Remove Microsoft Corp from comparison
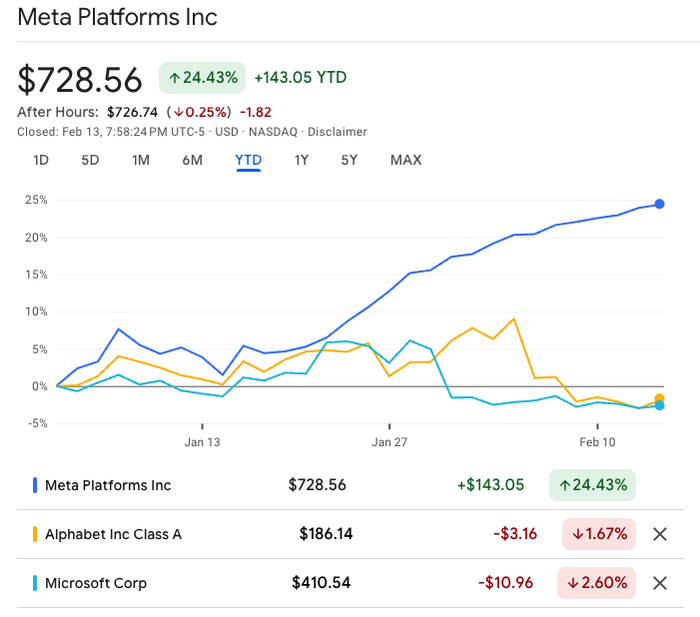The height and width of the screenshot is (617, 700). pos(659,583)
